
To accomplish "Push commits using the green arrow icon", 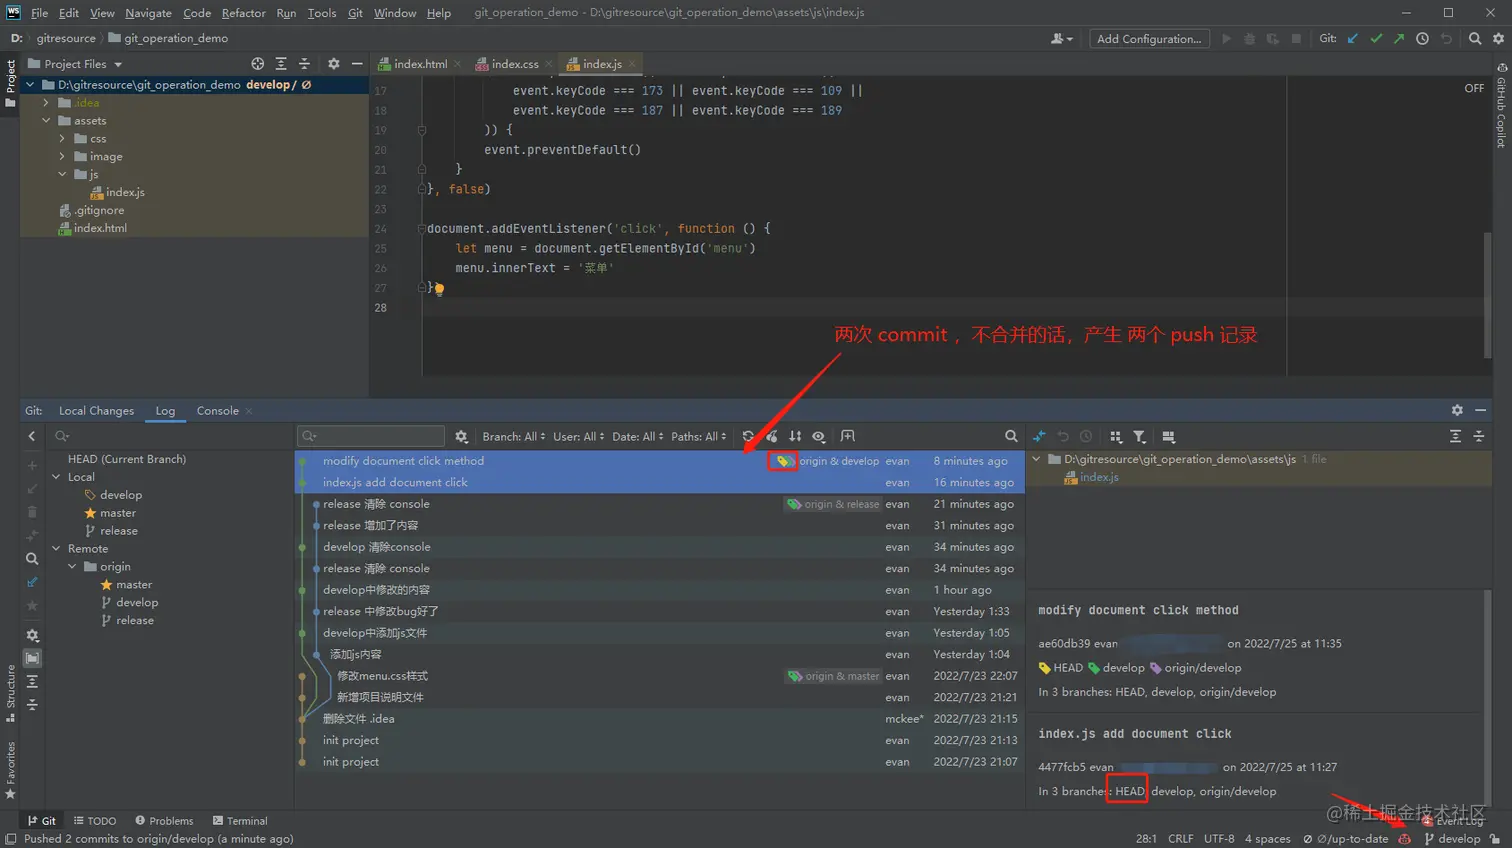I will [1399, 38].
